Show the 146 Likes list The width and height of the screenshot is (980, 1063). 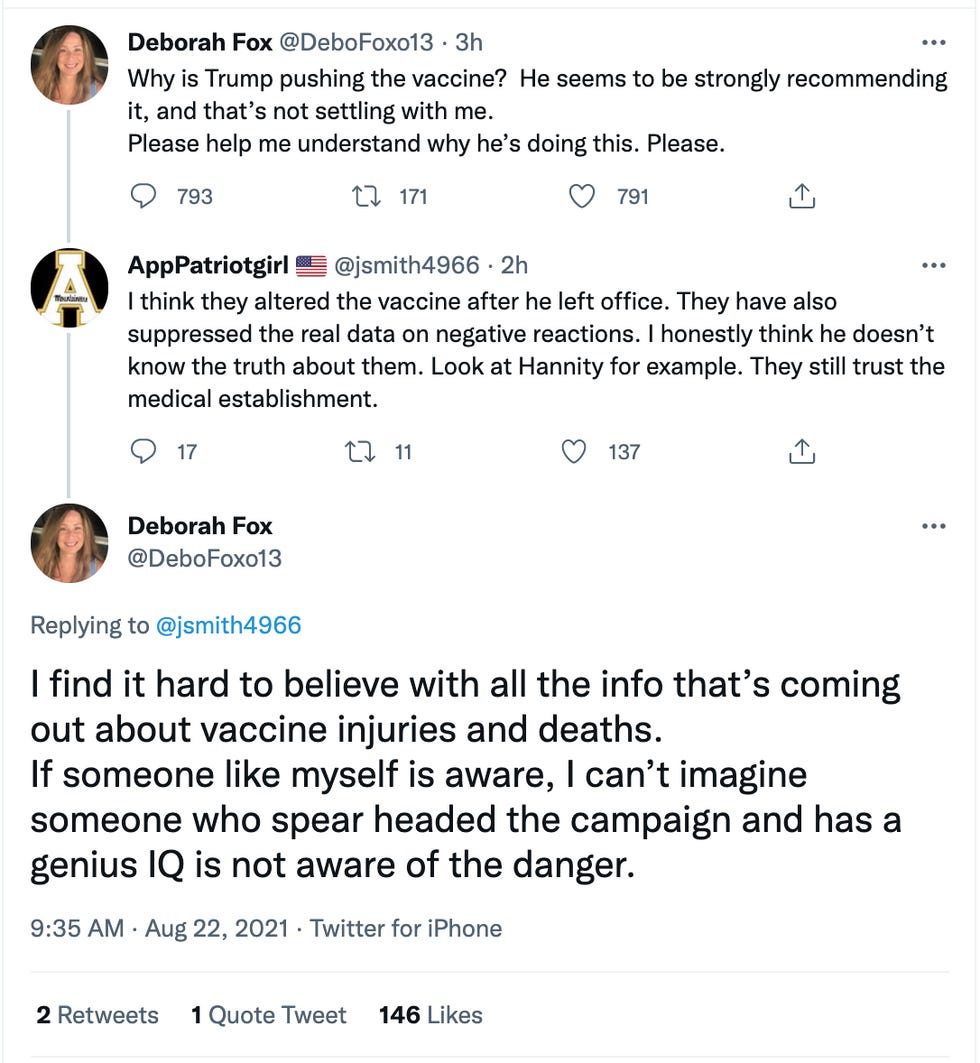pos(430,1015)
